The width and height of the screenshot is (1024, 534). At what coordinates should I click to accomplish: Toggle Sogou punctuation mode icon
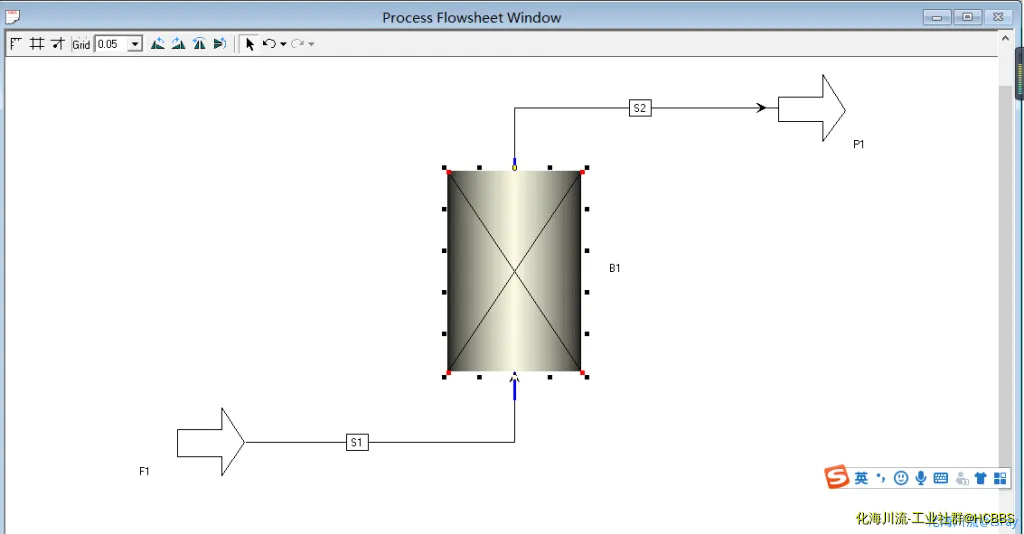click(881, 478)
